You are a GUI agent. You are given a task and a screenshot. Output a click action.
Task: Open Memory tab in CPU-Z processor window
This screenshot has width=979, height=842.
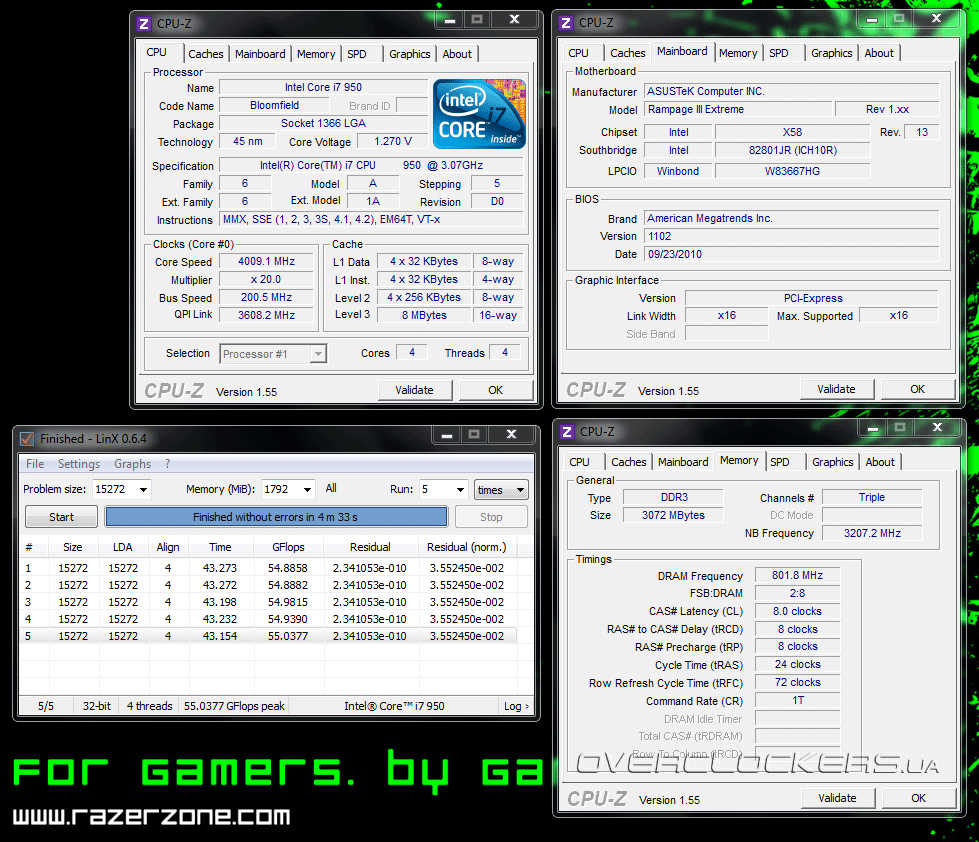[316, 54]
